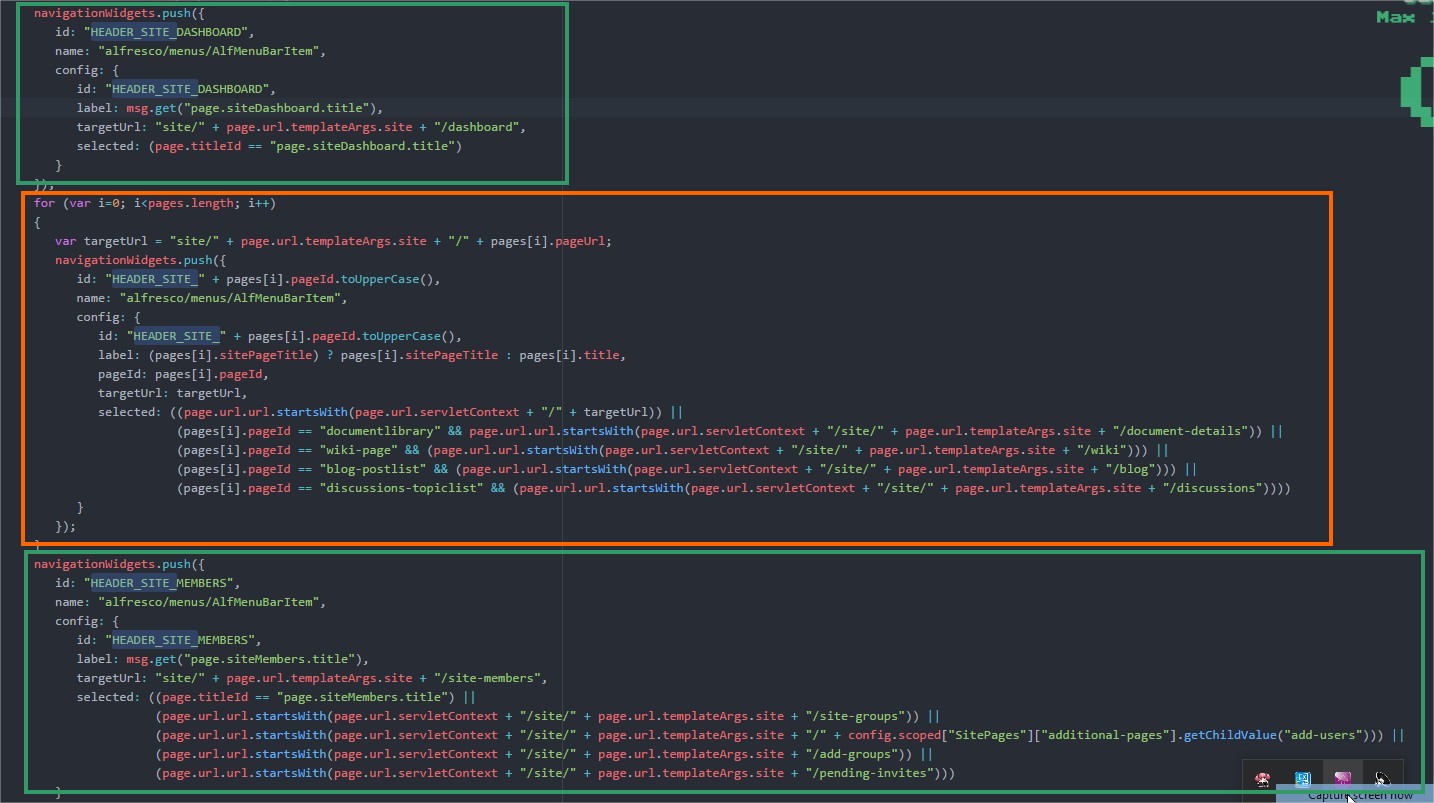Image resolution: width=1434 pixels, height=803 pixels.
Task: Click the "/dashboard" string in targetUrl line
Action: [479, 127]
